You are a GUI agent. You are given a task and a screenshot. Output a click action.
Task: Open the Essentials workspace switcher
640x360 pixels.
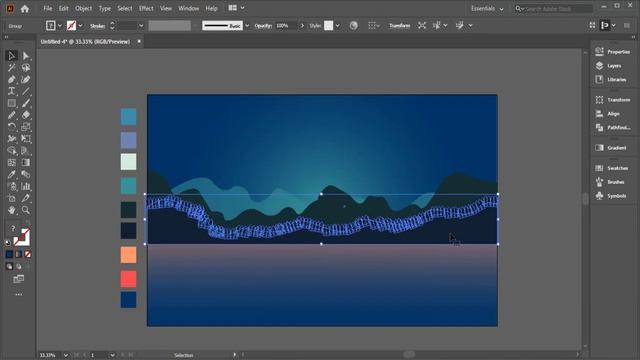[487, 9]
